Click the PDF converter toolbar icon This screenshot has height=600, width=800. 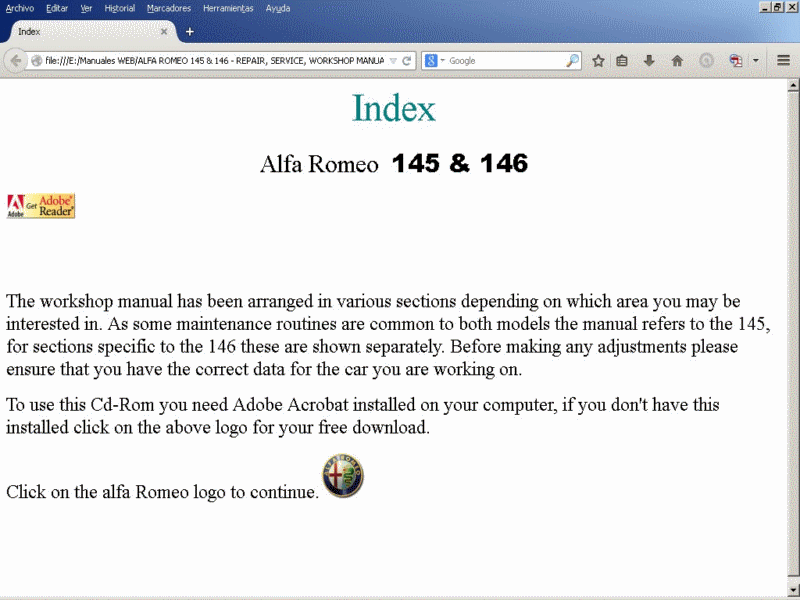735,61
